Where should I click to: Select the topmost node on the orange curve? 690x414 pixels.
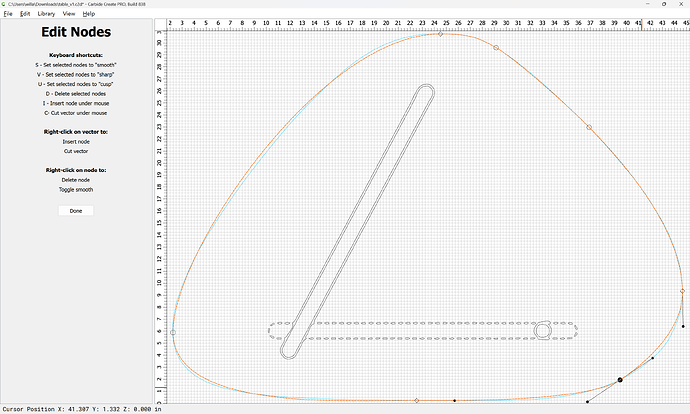(x=440, y=34)
